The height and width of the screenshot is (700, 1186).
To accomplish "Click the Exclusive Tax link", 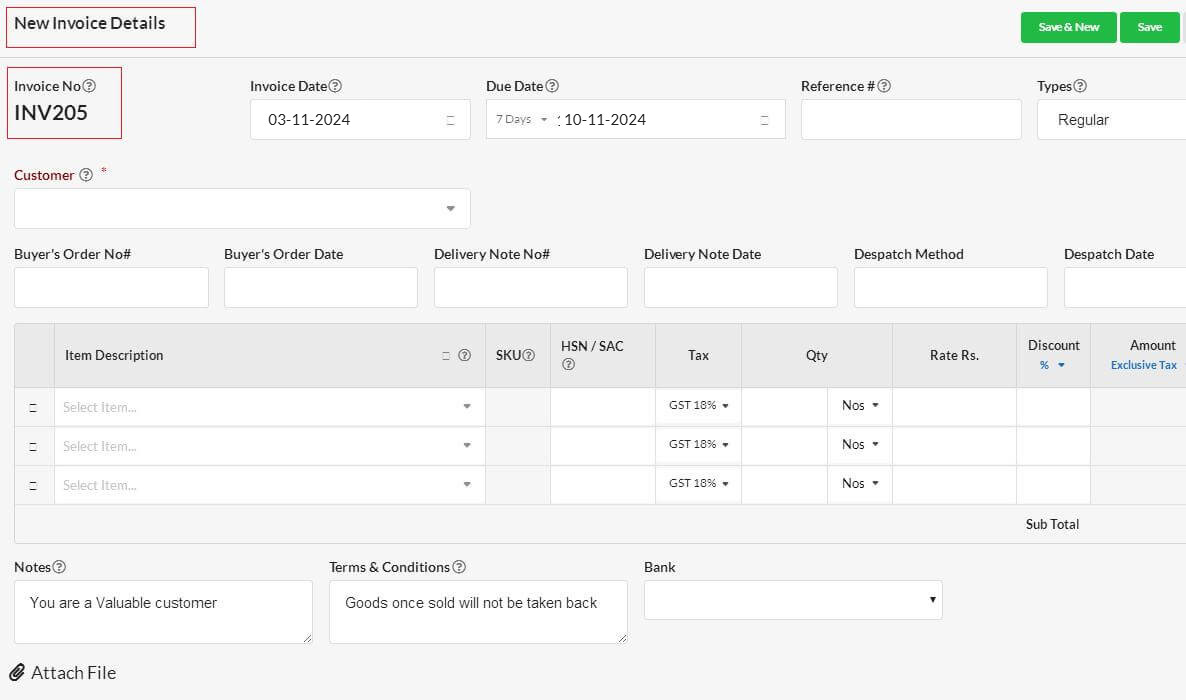I will (x=1143, y=365).
